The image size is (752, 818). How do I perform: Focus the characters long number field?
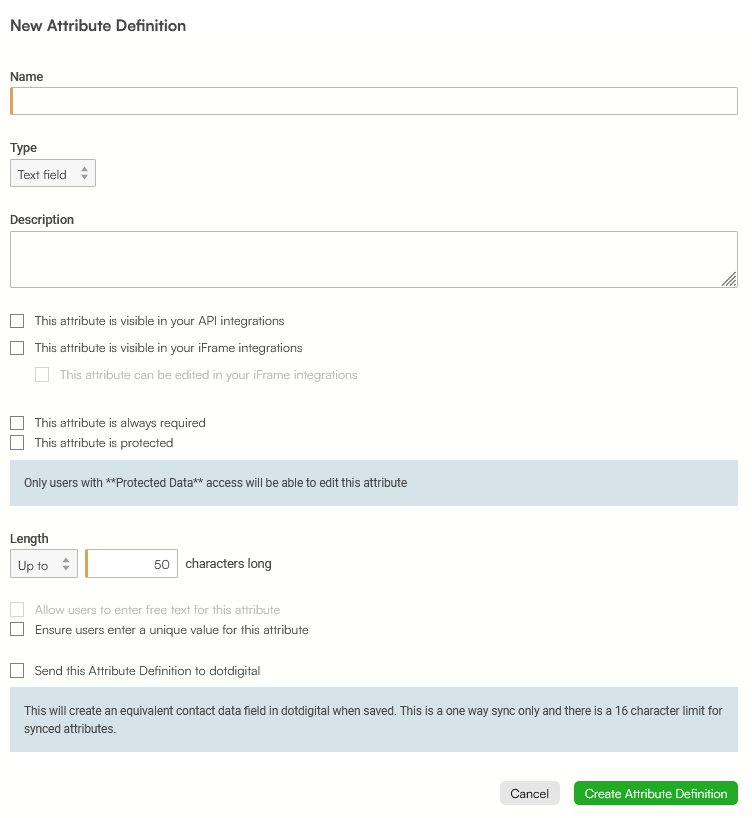(132, 564)
